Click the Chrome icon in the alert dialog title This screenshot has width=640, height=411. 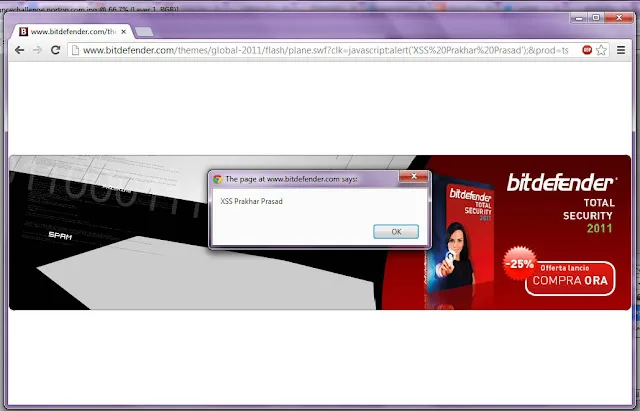tap(218, 179)
